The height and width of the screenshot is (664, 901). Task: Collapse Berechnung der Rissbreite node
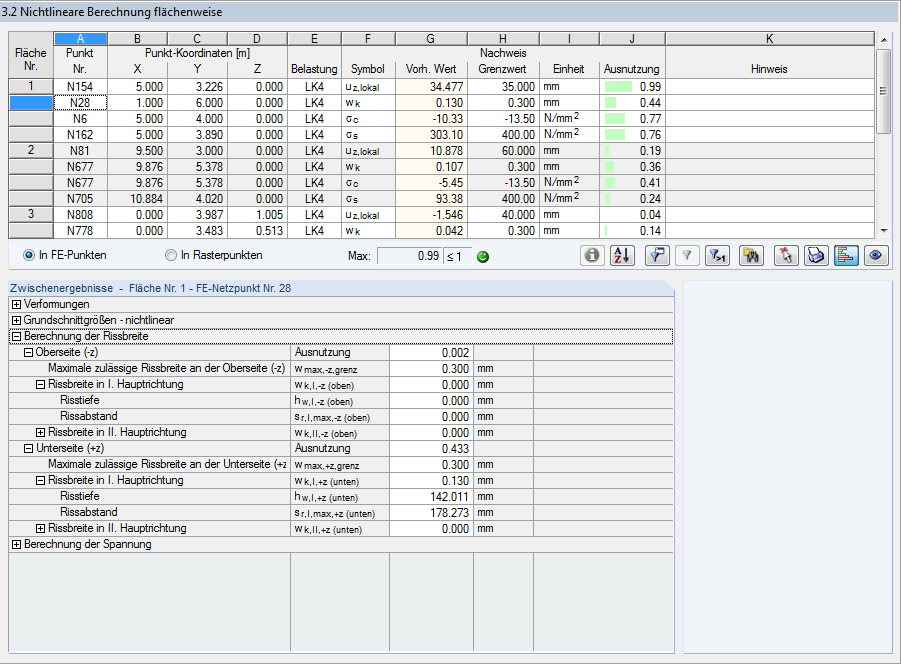click(x=17, y=337)
